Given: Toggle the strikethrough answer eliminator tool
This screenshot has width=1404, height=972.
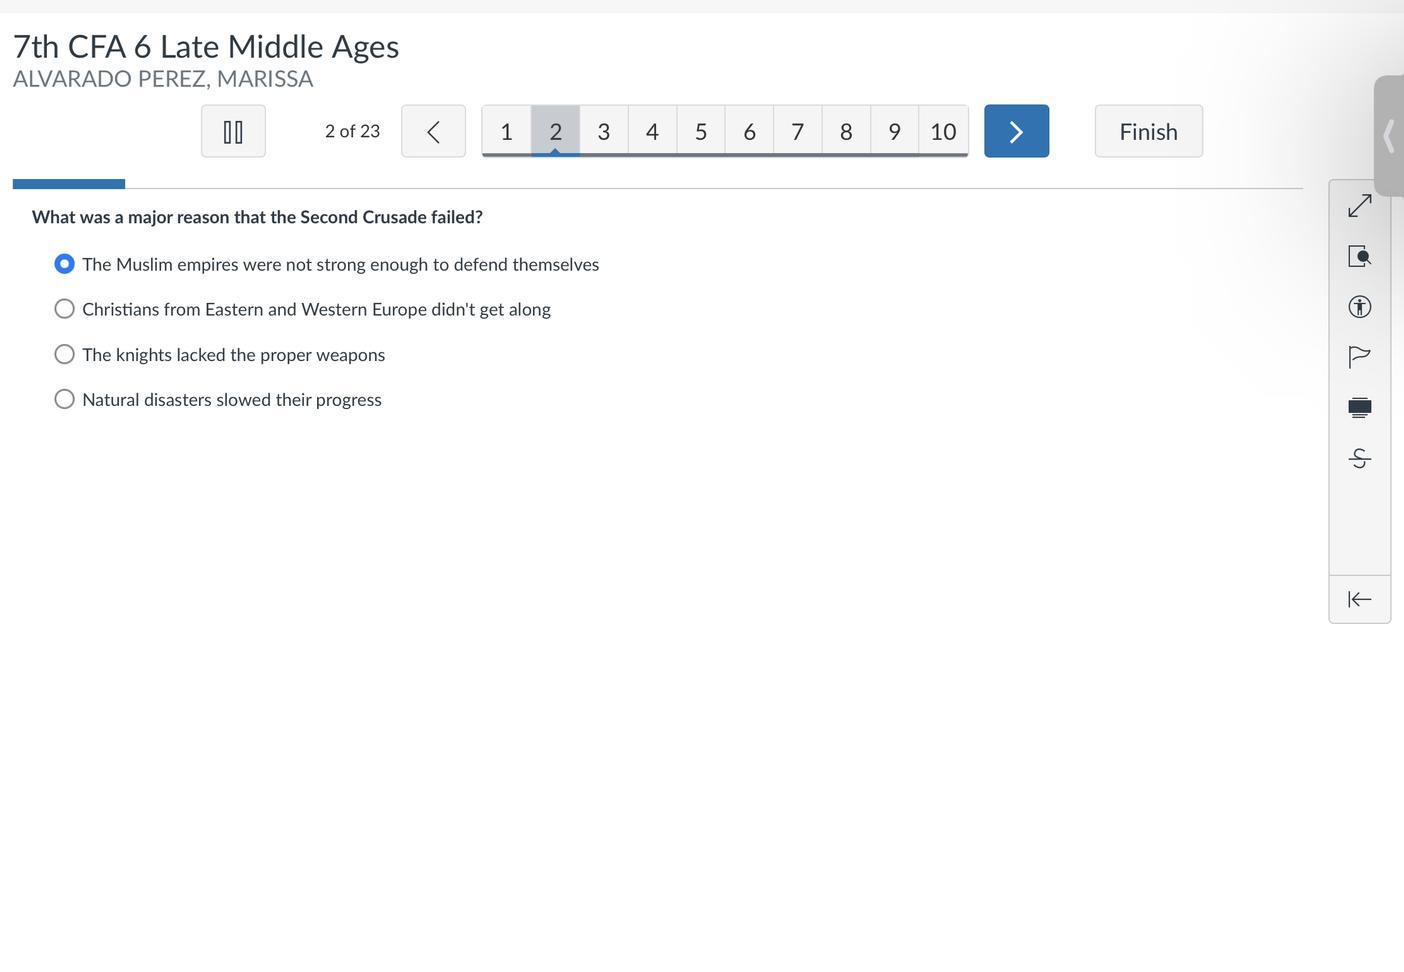Looking at the screenshot, I should pos(1359,458).
